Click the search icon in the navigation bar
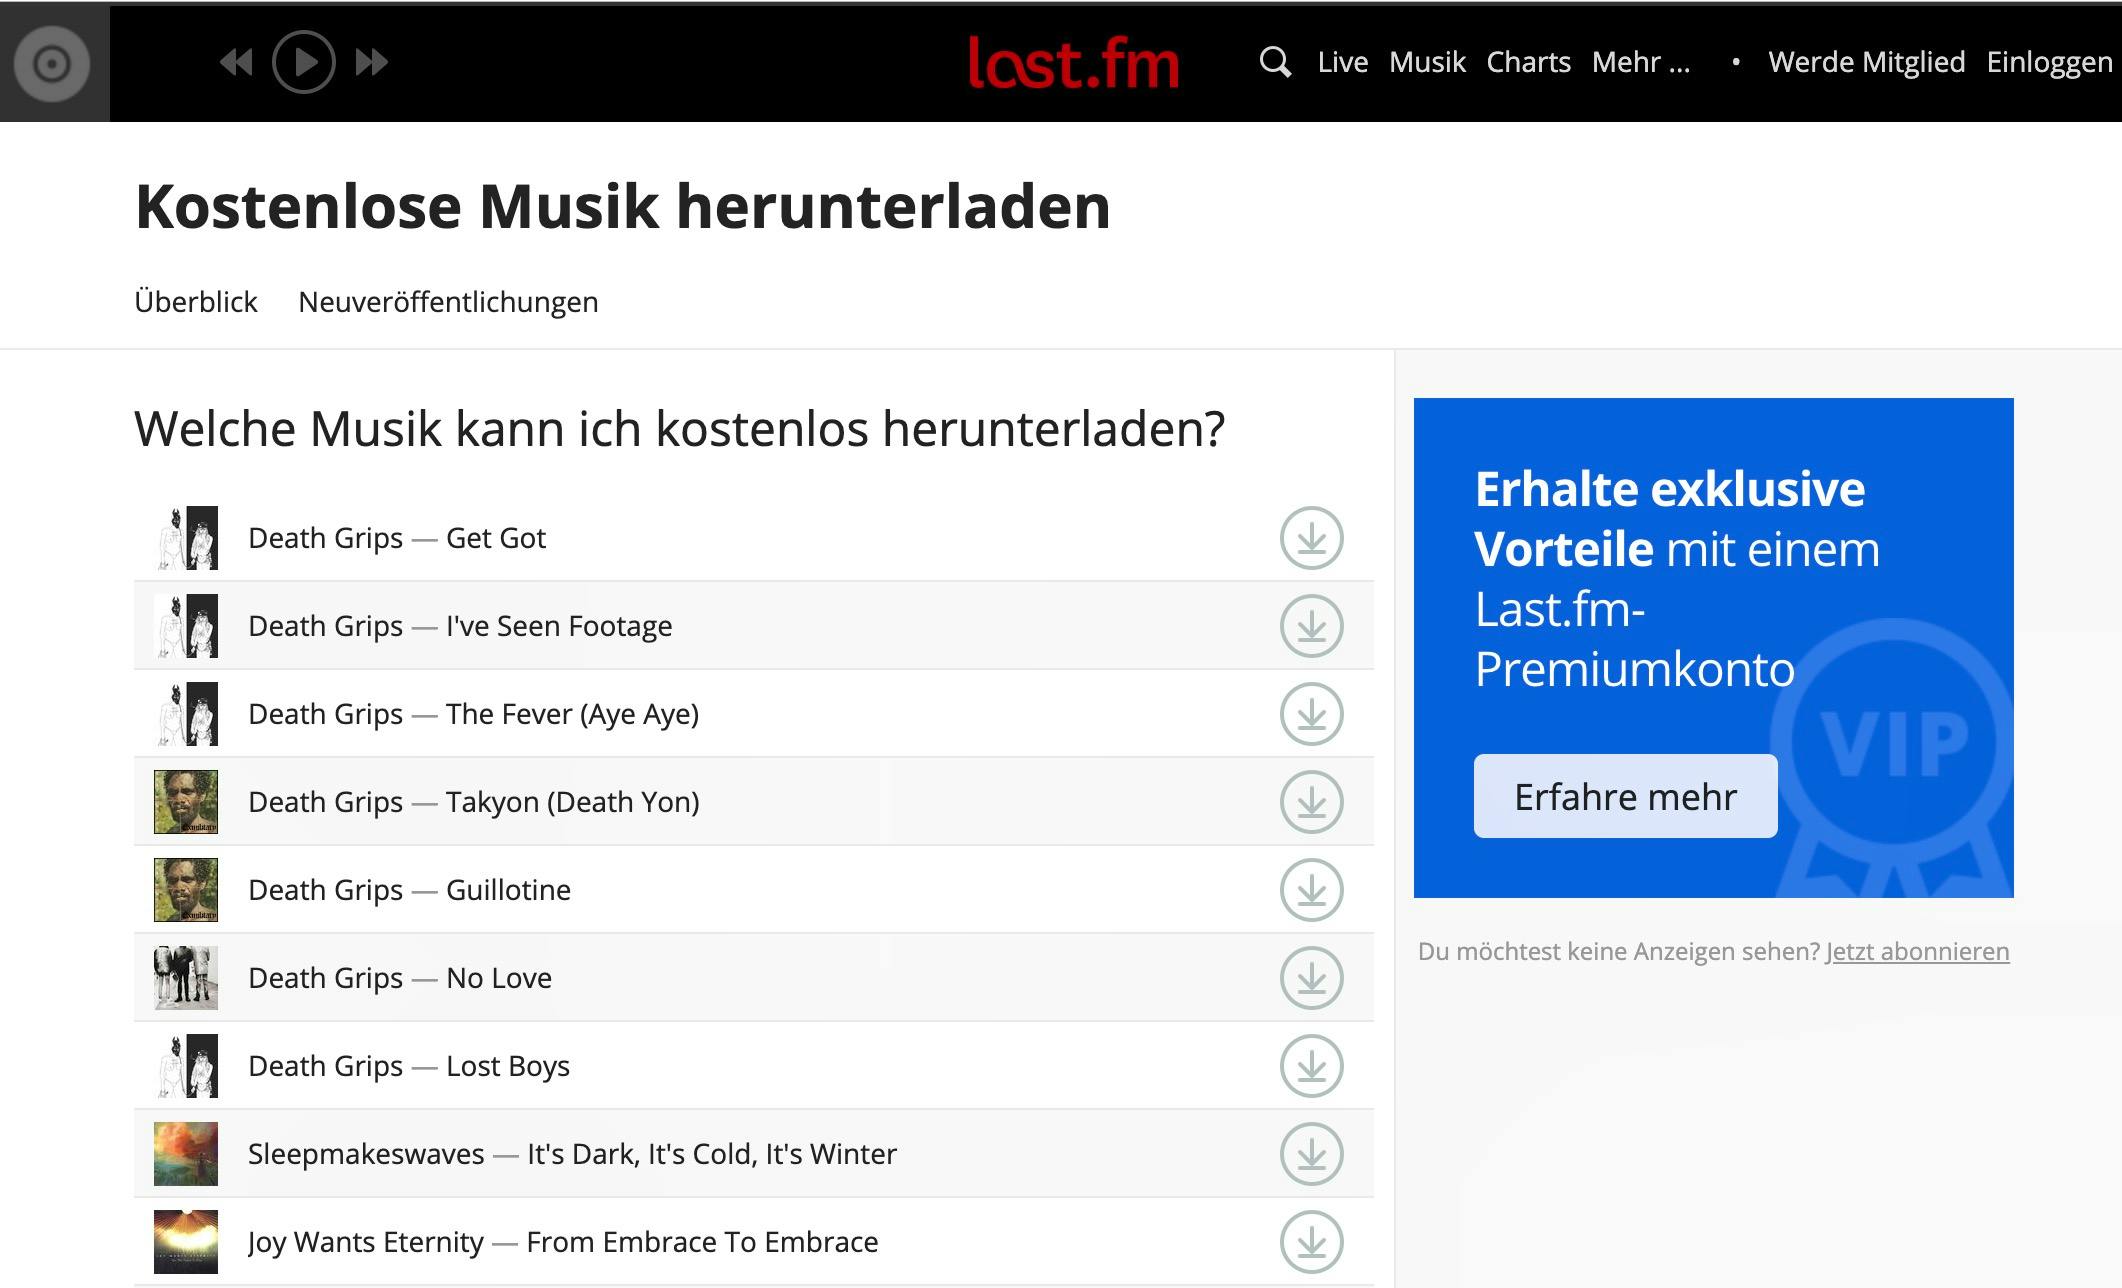2122x1288 pixels. 1274,61
